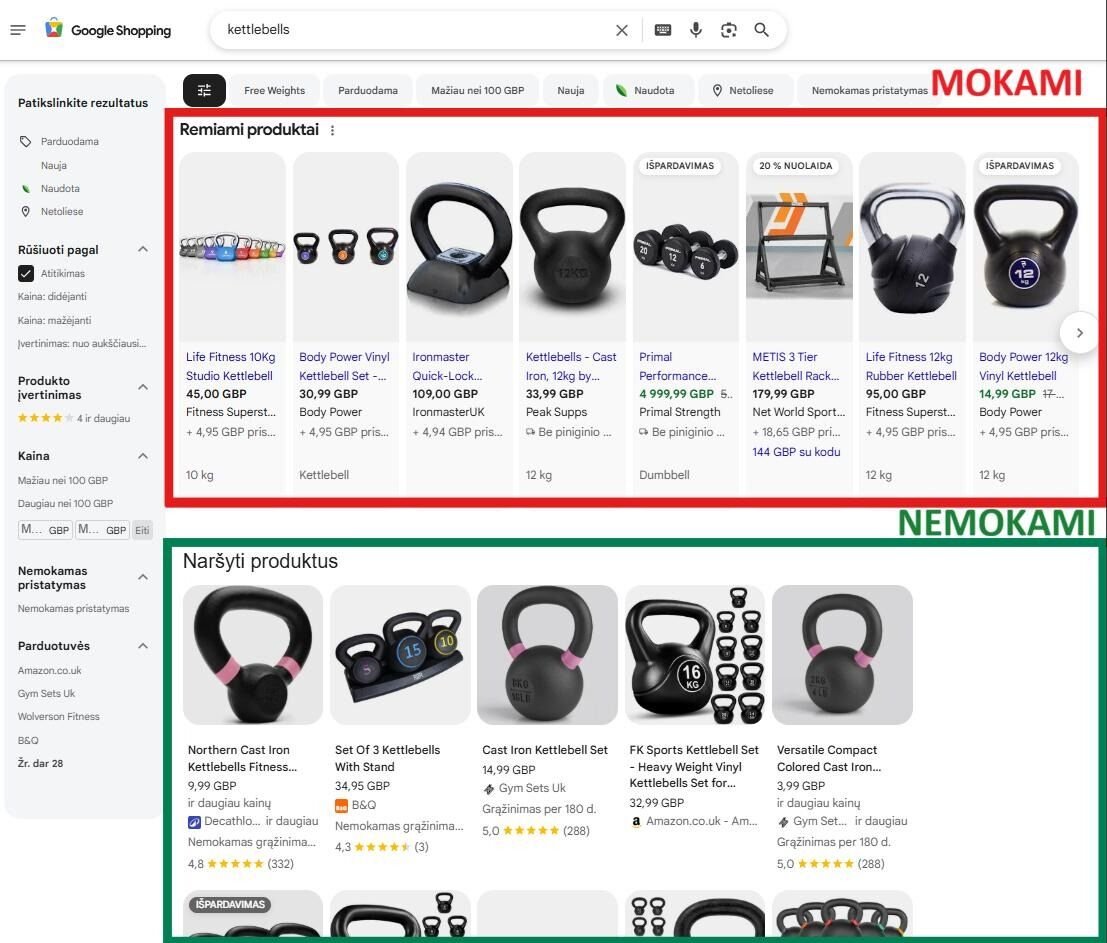This screenshot has height=943, width=1107.
Task: Click next arrow in sponsored carousel
Action: coord(1079,332)
